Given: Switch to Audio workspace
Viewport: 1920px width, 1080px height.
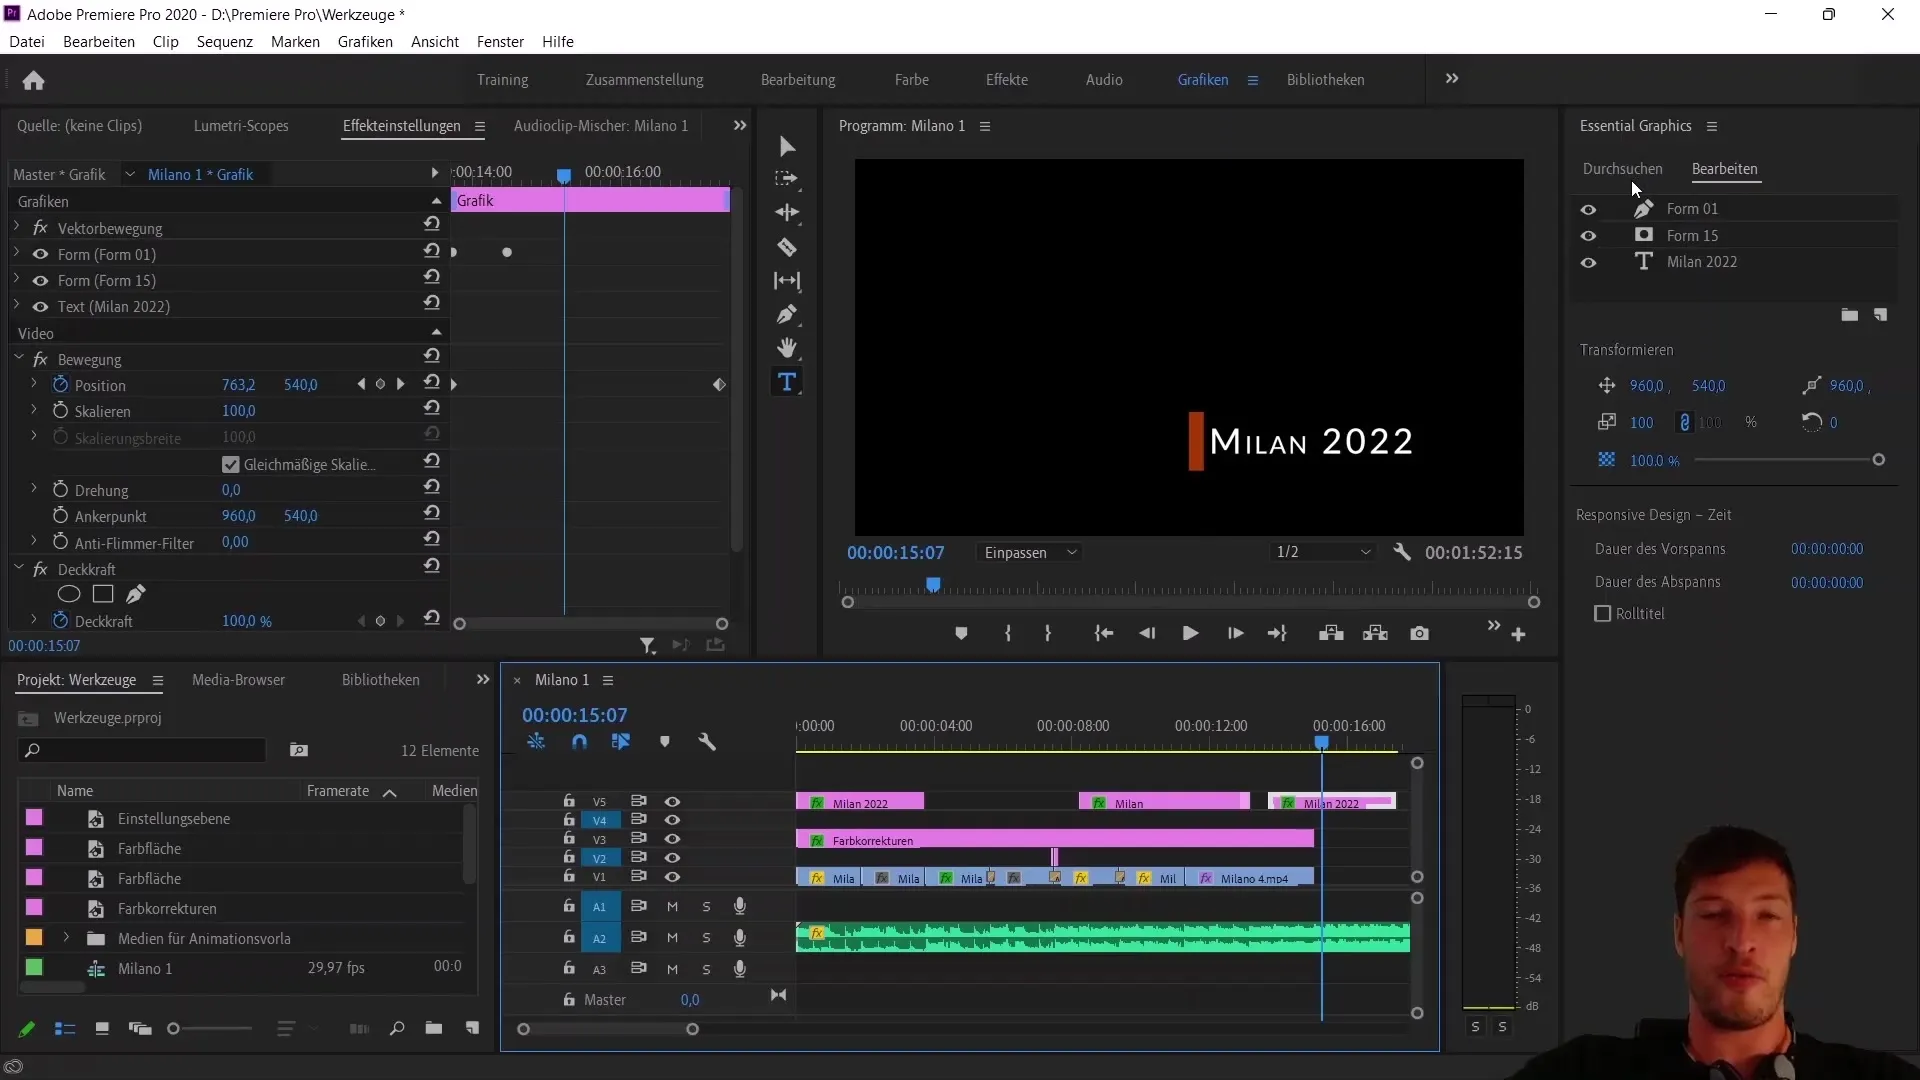Looking at the screenshot, I should [x=1104, y=79].
